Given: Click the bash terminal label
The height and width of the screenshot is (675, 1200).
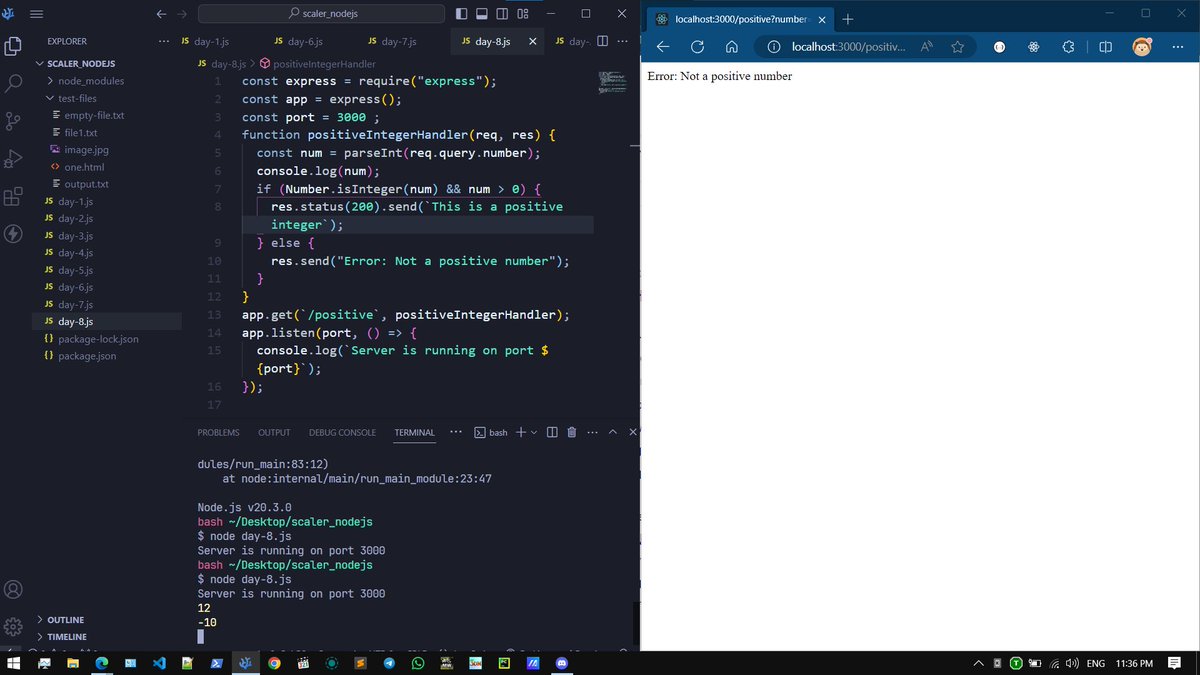Looking at the screenshot, I should click(x=490, y=432).
